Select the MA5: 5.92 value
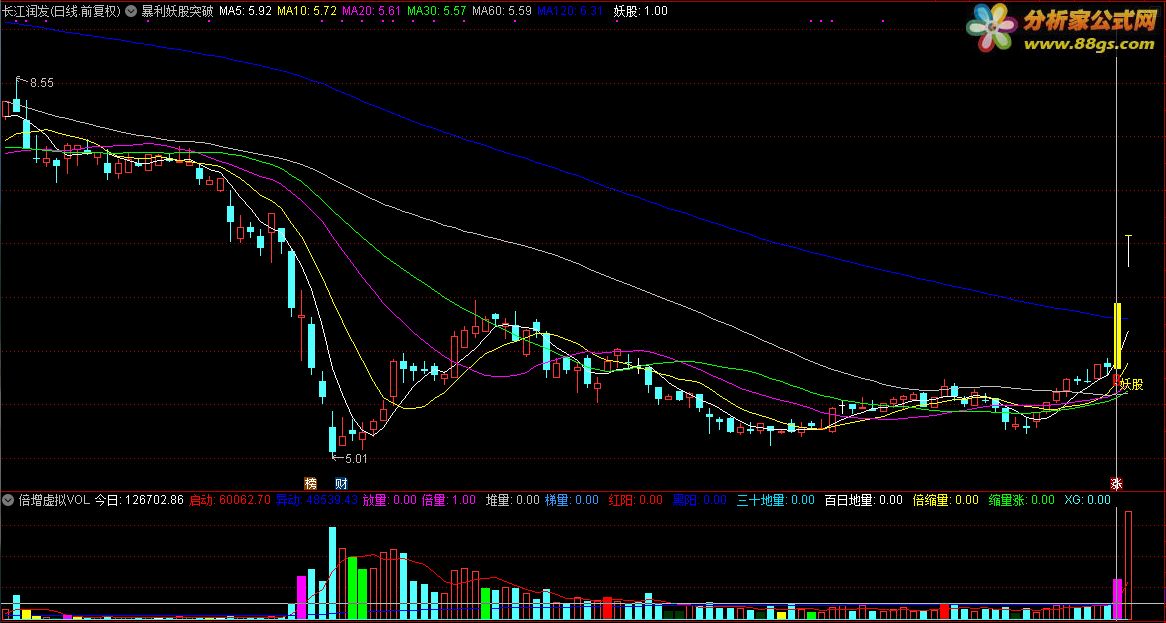Image resolution: width=1166 pixels, height=623 pixels. click(x=245, y=11)
